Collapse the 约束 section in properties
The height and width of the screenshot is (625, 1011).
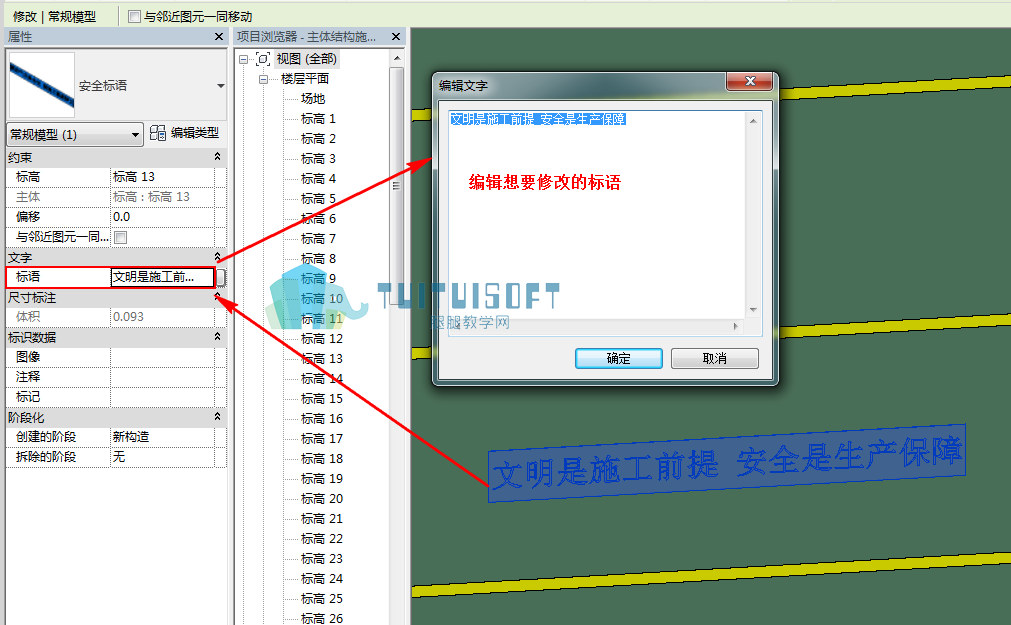pyautogui.click(x=217, y=157)
